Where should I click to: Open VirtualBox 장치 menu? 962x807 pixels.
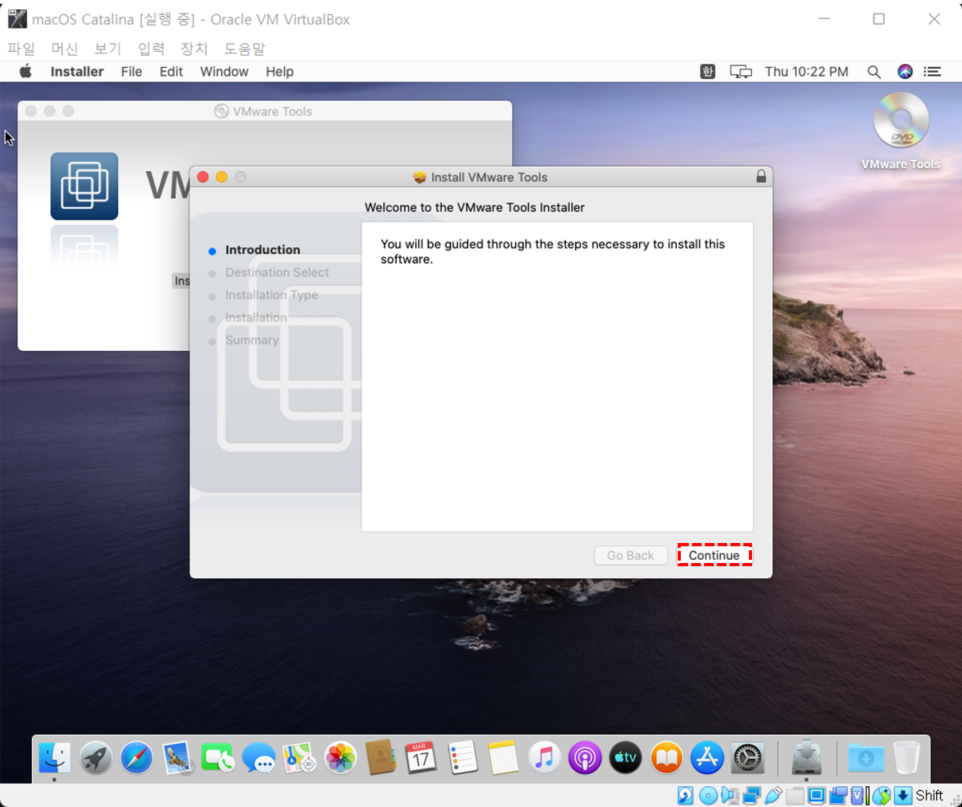(x=194, y=48)
